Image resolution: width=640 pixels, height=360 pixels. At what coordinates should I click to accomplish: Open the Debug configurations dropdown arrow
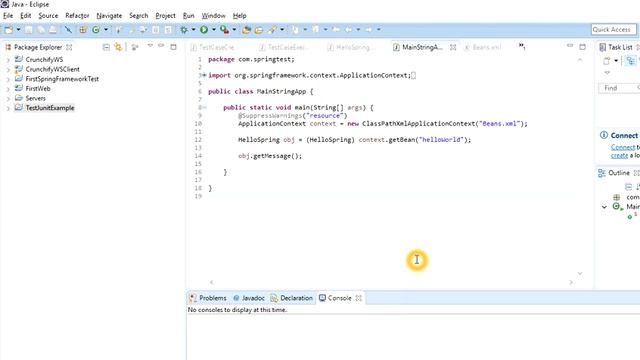point(193,30)
